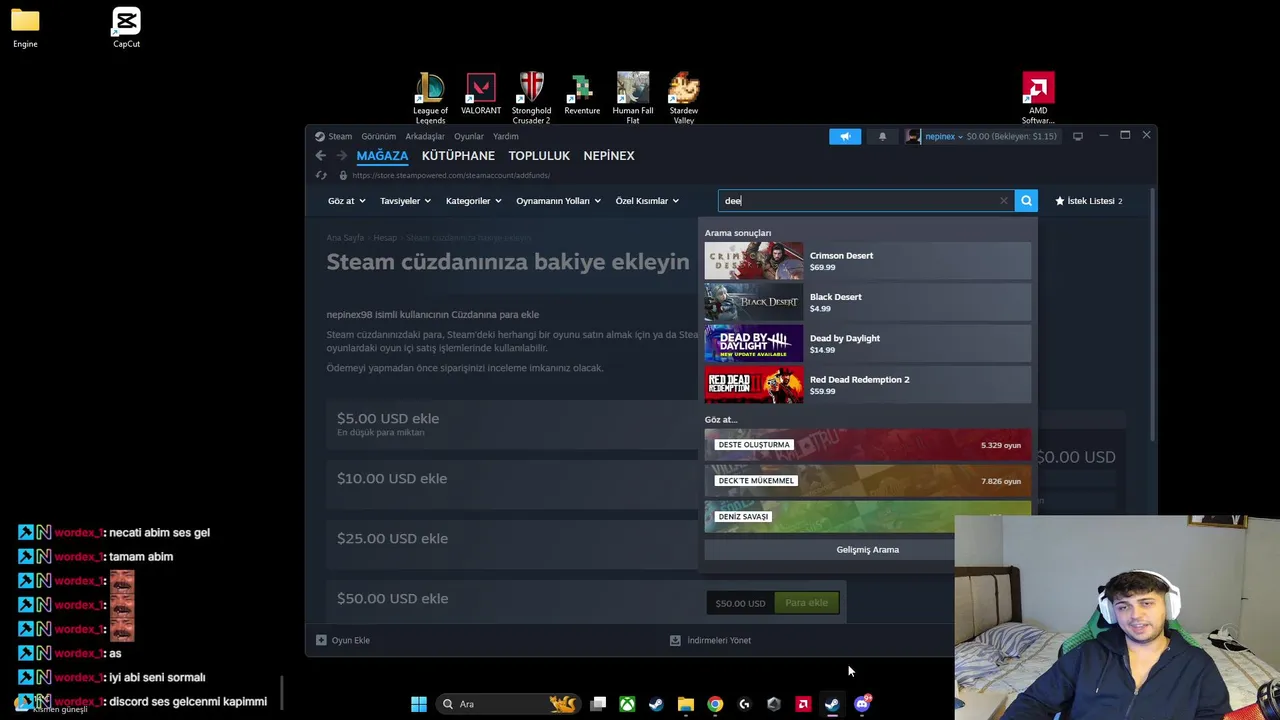
Task: Click the Gelişmiş Arama button
Action: pos(868,549)
